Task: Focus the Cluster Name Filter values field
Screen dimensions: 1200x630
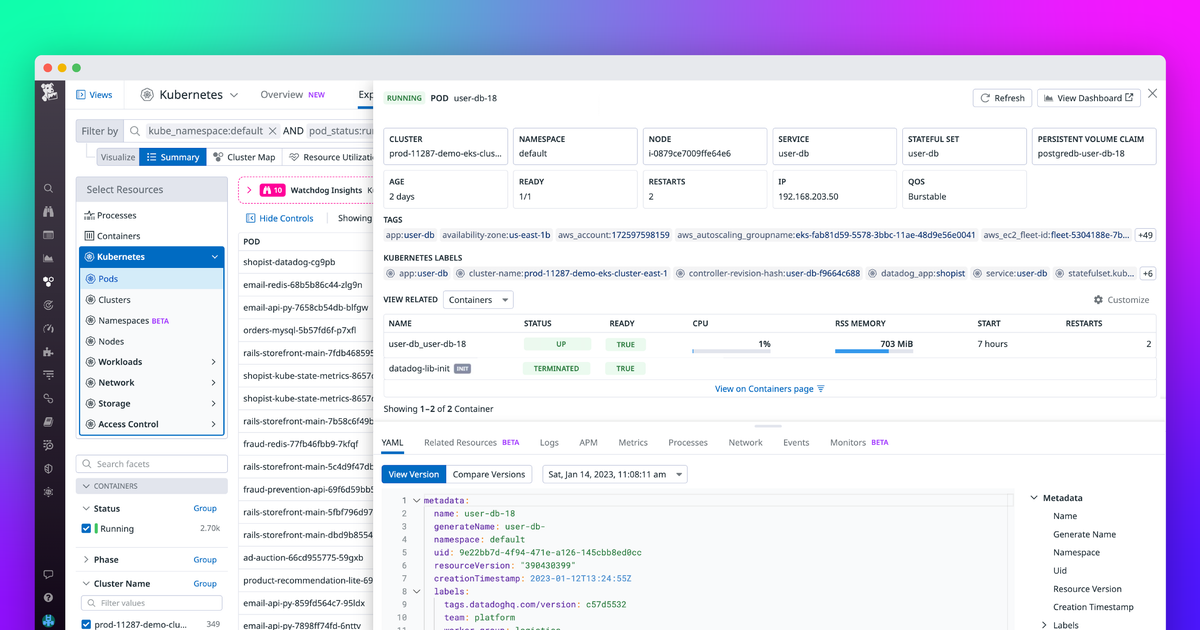Action: click(x=152, y=603)
